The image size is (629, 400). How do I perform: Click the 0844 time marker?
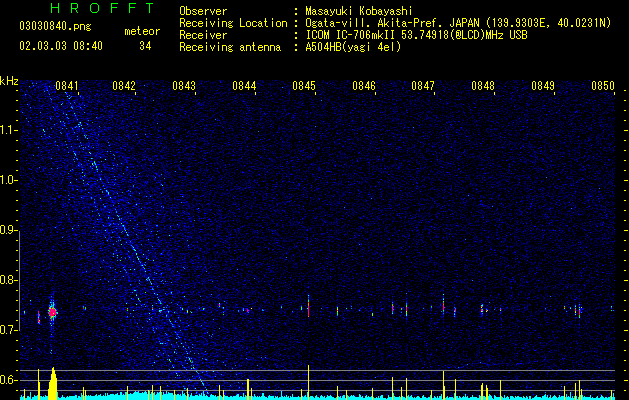point(244,86)
